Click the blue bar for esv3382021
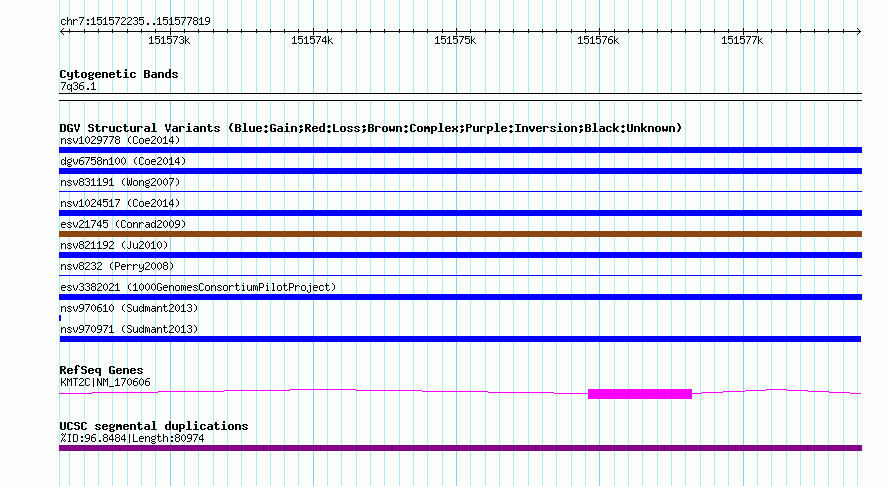 click(x=460, y=297)
